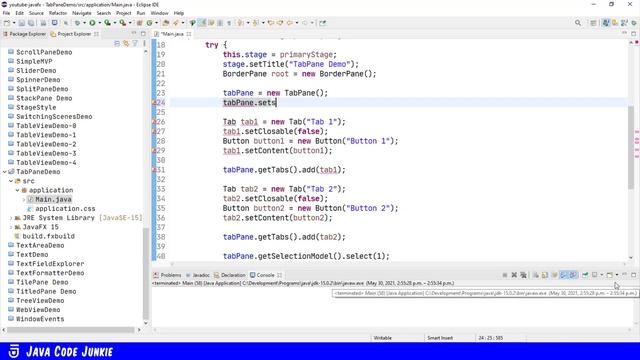Click the Coverage run icon in toolbar

point(107,23)
